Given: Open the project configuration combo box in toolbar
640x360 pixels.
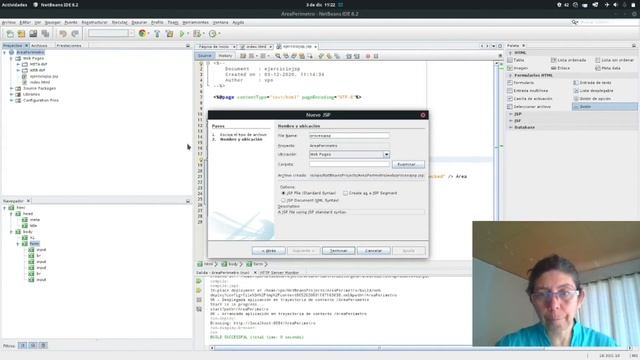Looking at the screenshot, I should pyautogui.click(x=111, y=33).
